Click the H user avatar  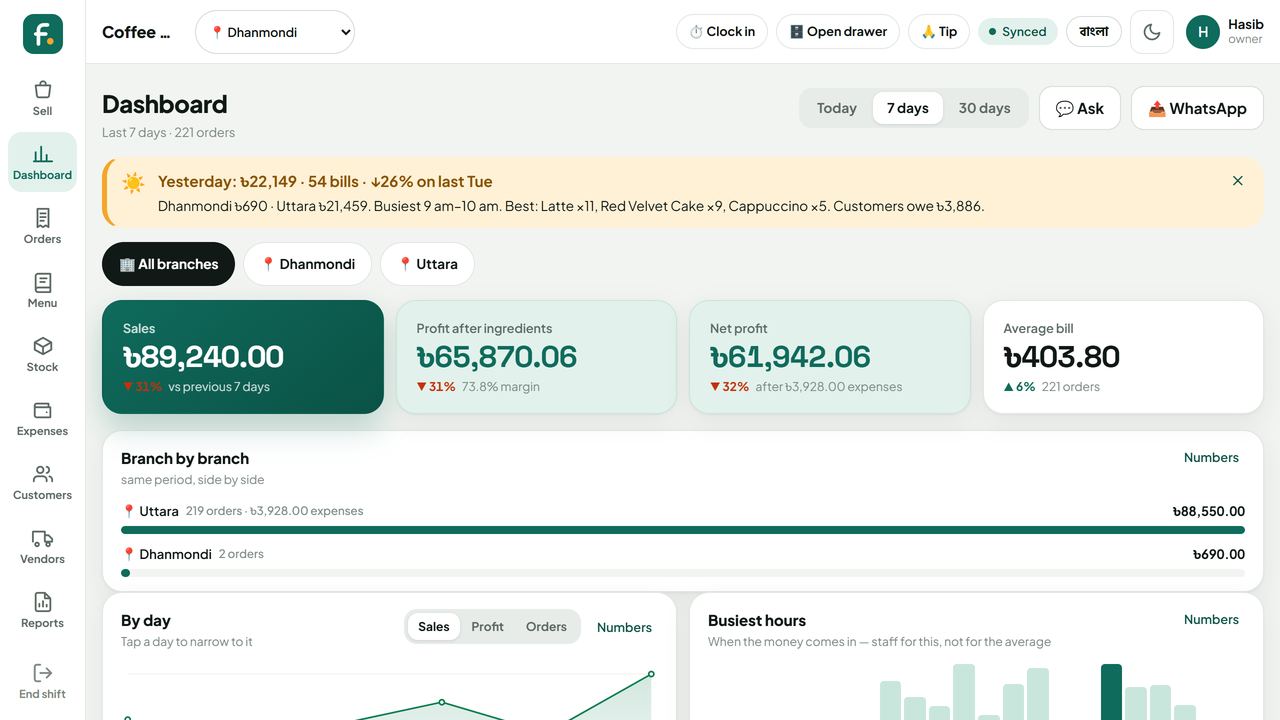1203,32
